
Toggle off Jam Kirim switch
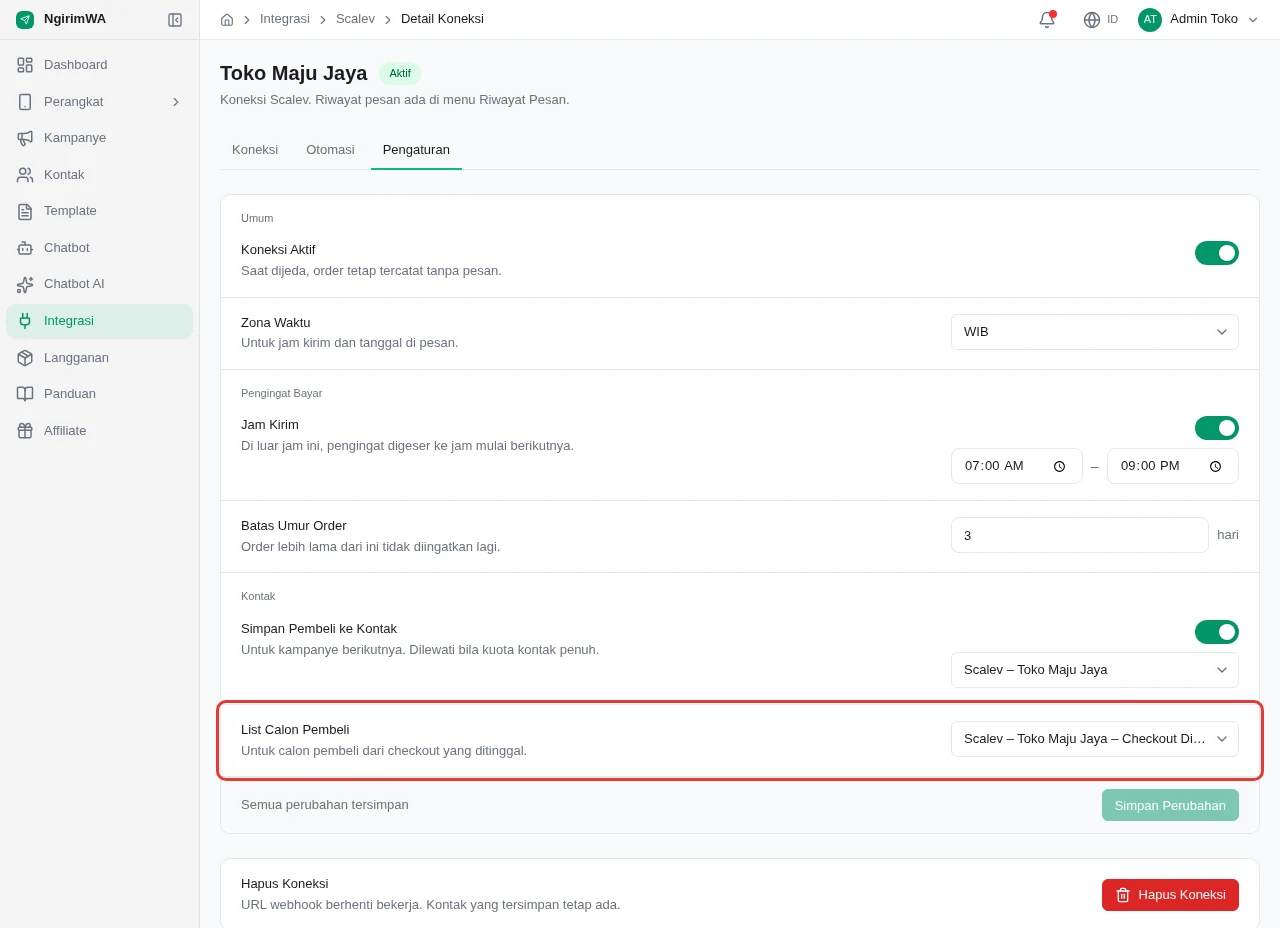click(1217, 428)
